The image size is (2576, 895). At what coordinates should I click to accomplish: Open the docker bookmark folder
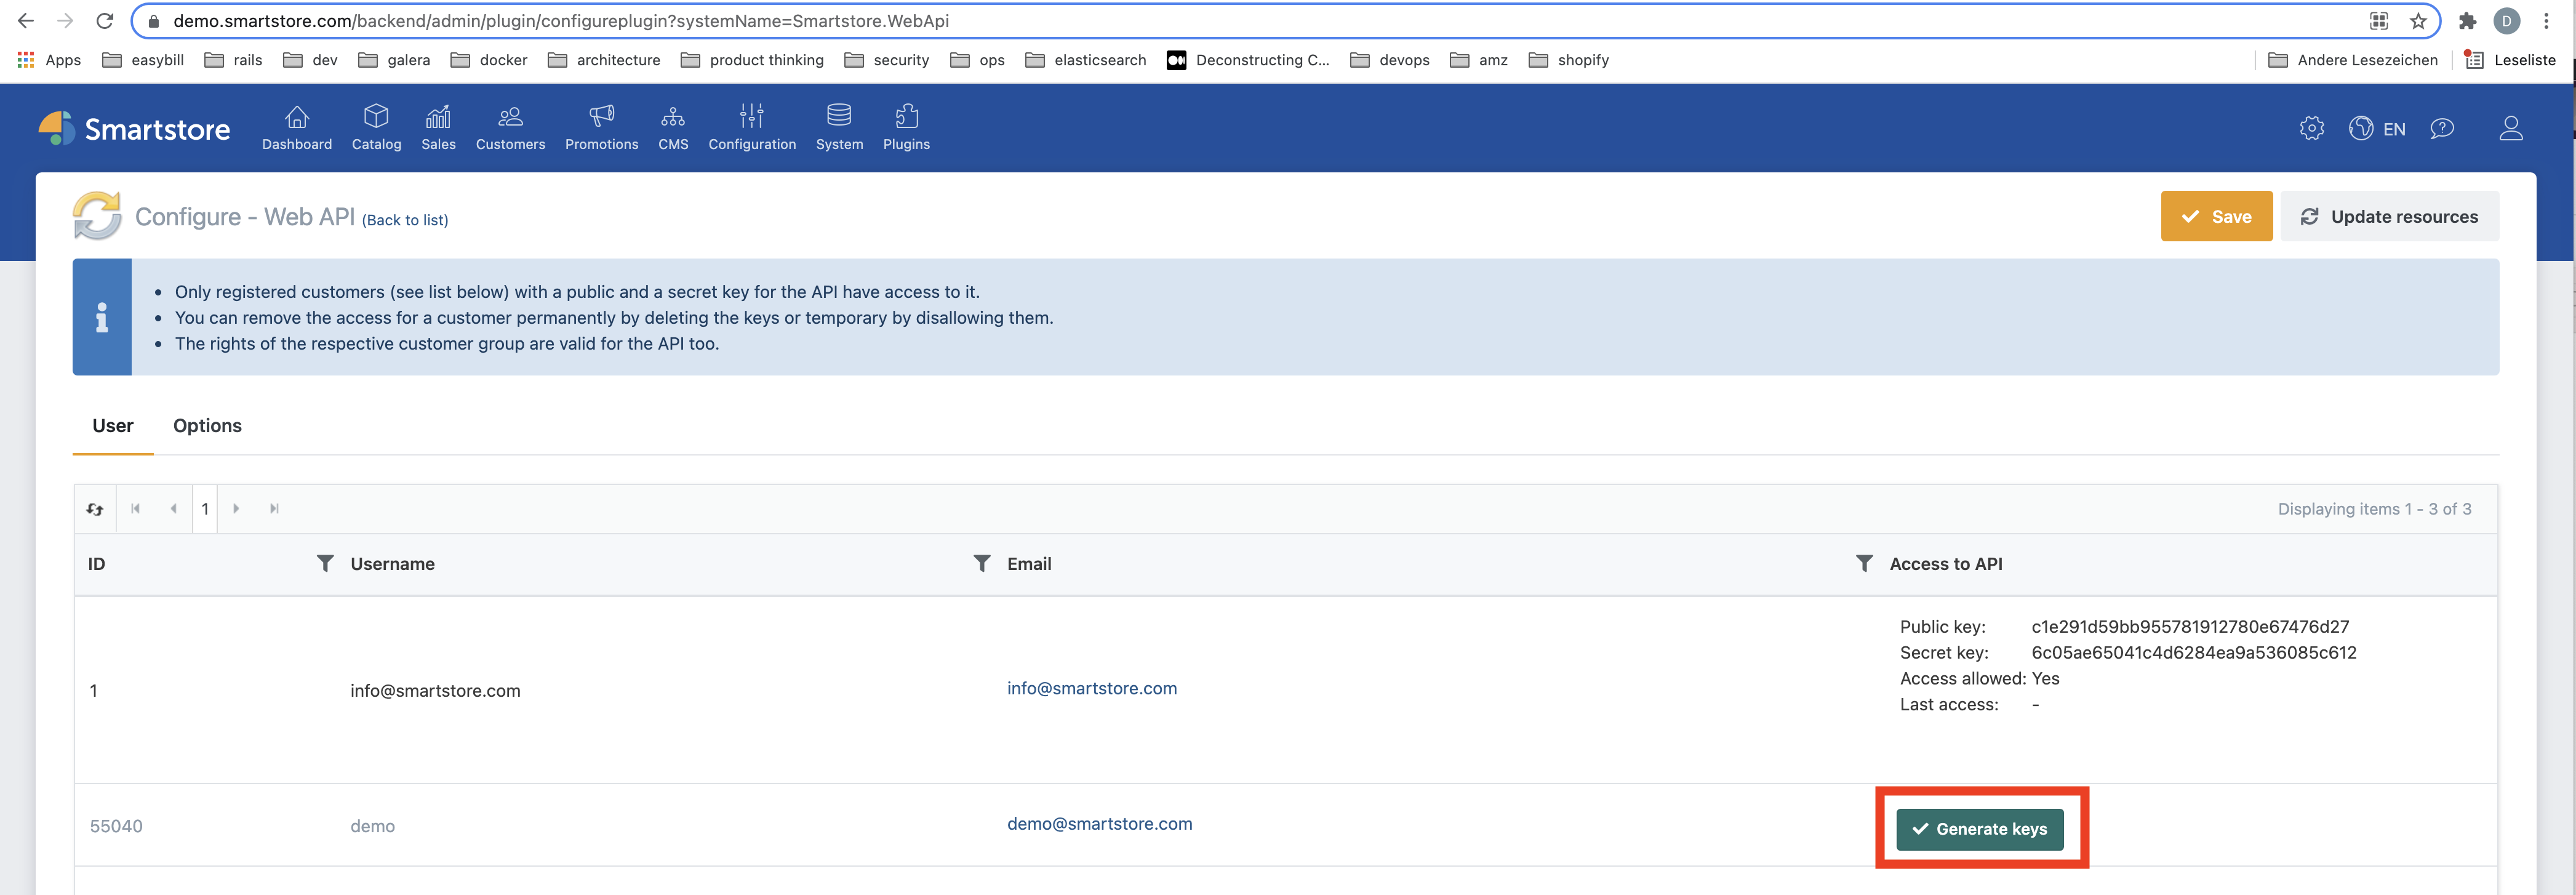[x=489, y=60]
